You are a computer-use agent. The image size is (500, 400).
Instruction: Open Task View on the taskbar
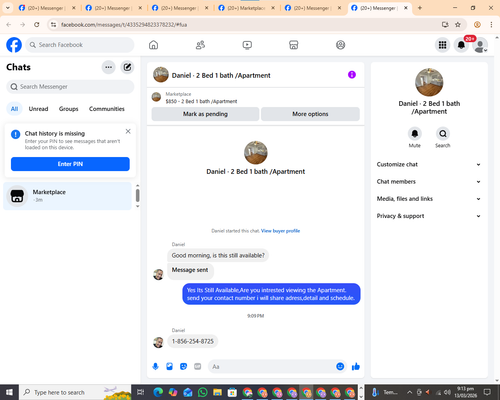point(141,392)
